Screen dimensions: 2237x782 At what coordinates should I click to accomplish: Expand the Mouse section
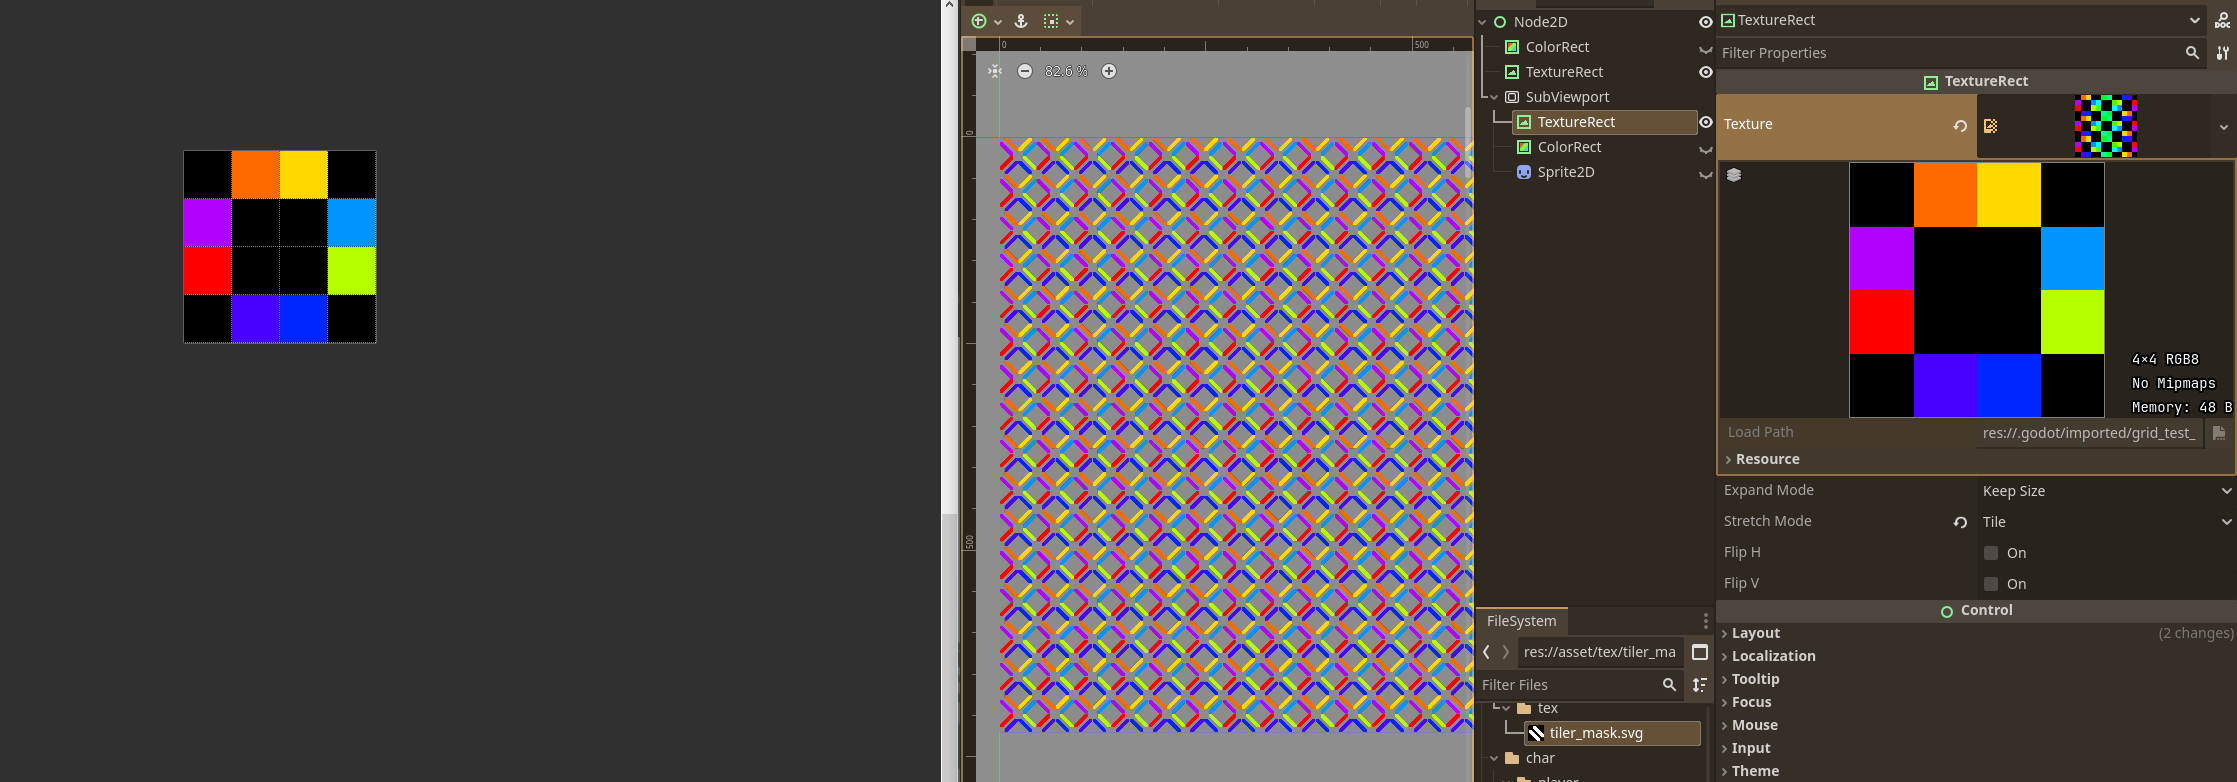(x=1754, y=725)
